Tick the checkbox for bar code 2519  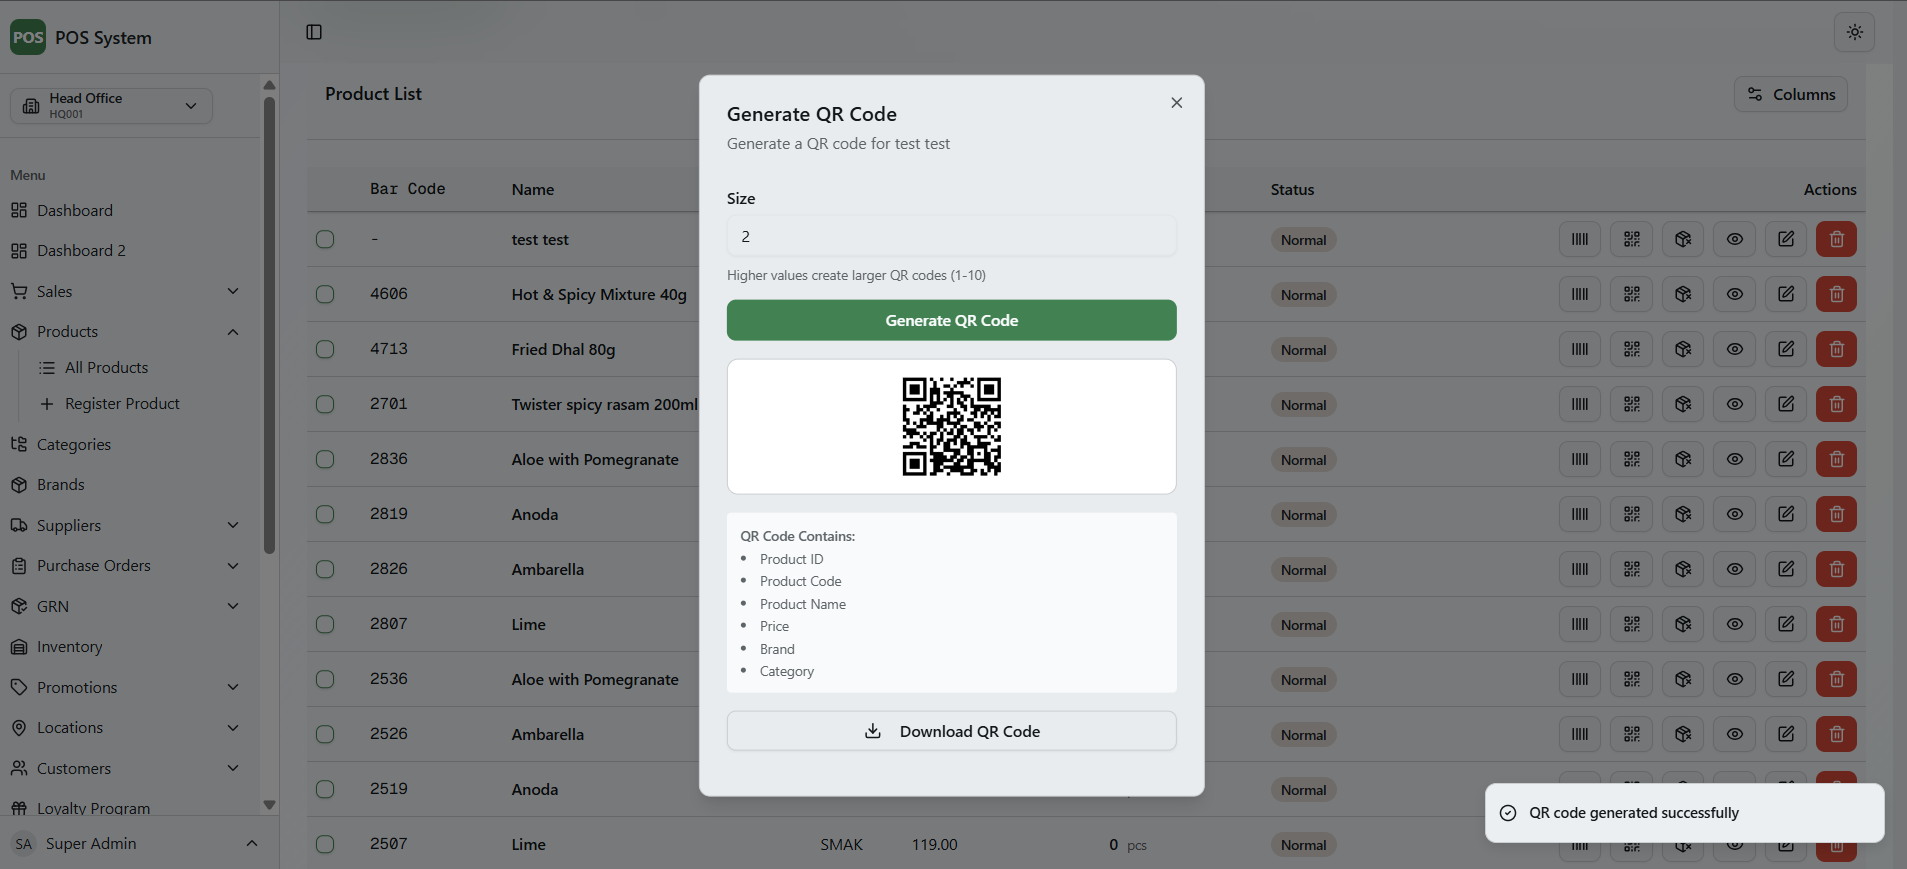pyautogui.click(x=325, y=789)
